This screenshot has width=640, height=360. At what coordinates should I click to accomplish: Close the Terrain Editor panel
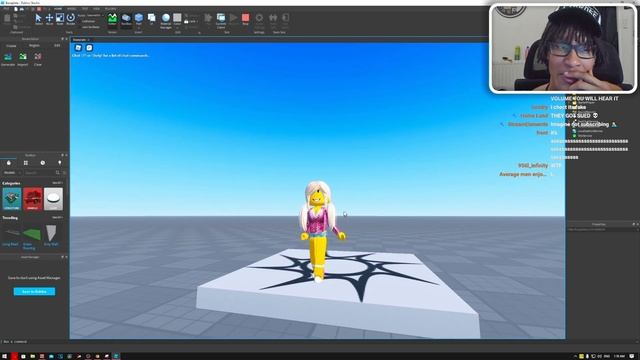click(x=67, y=39)
